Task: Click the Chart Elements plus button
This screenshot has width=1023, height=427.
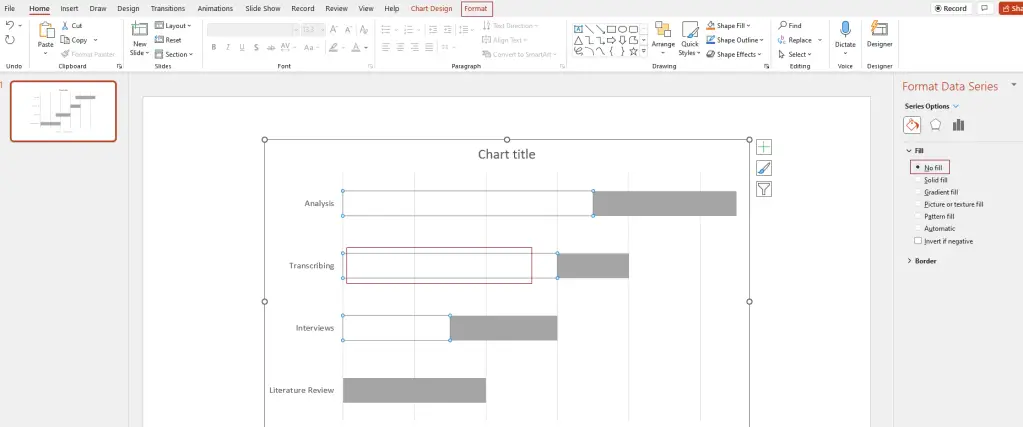Action: (763, 147)
